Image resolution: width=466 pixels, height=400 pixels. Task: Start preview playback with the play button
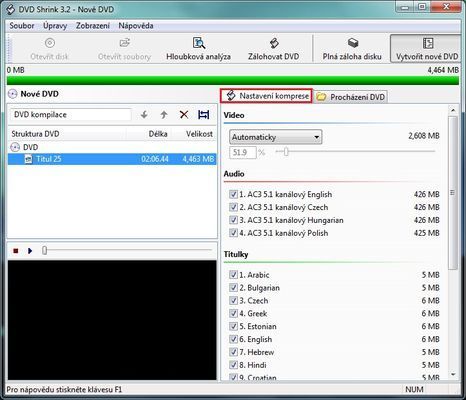(x=30, y=251)
